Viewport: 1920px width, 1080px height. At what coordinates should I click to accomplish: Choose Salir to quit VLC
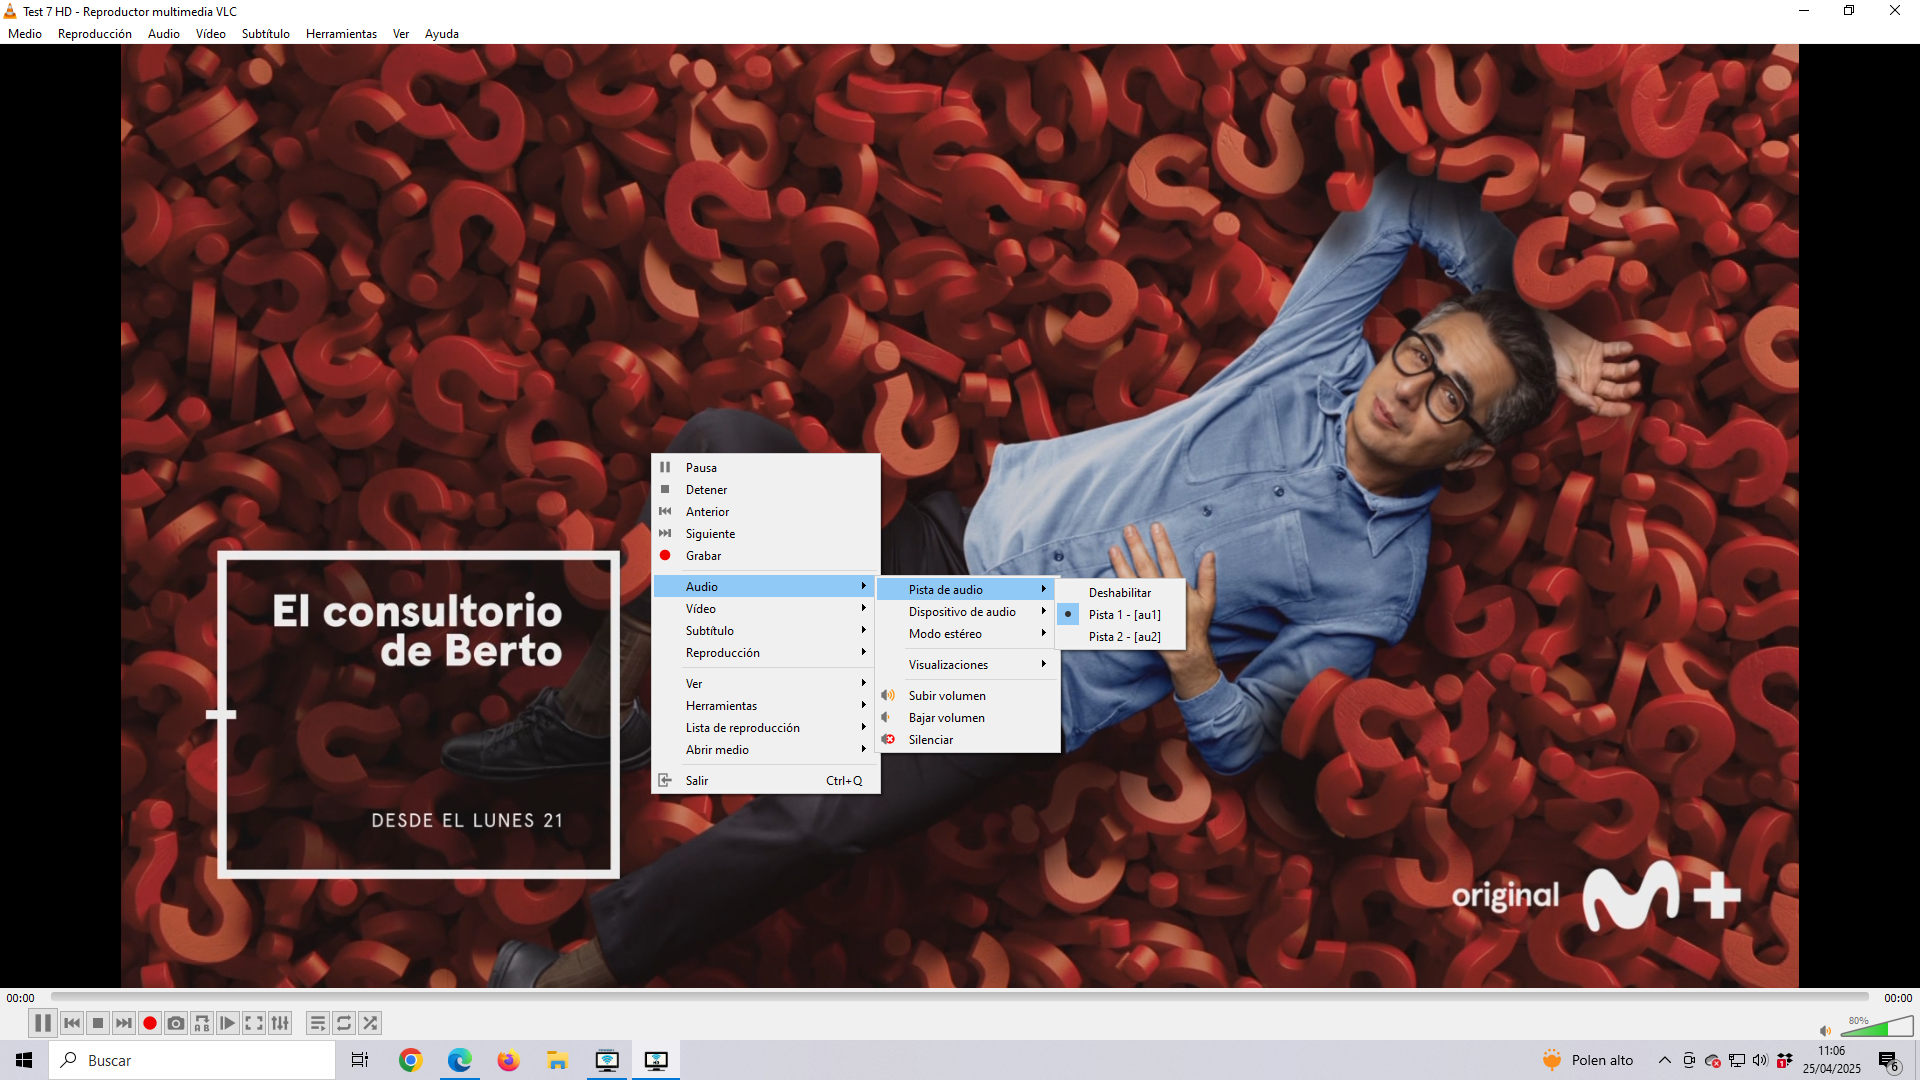click(x=766, y=781)
